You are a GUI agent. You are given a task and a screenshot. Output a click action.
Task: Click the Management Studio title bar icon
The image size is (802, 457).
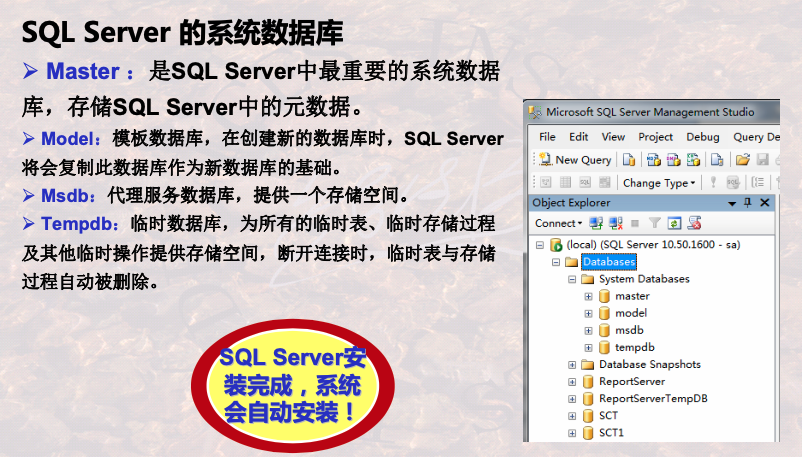[x=535, y=112]
